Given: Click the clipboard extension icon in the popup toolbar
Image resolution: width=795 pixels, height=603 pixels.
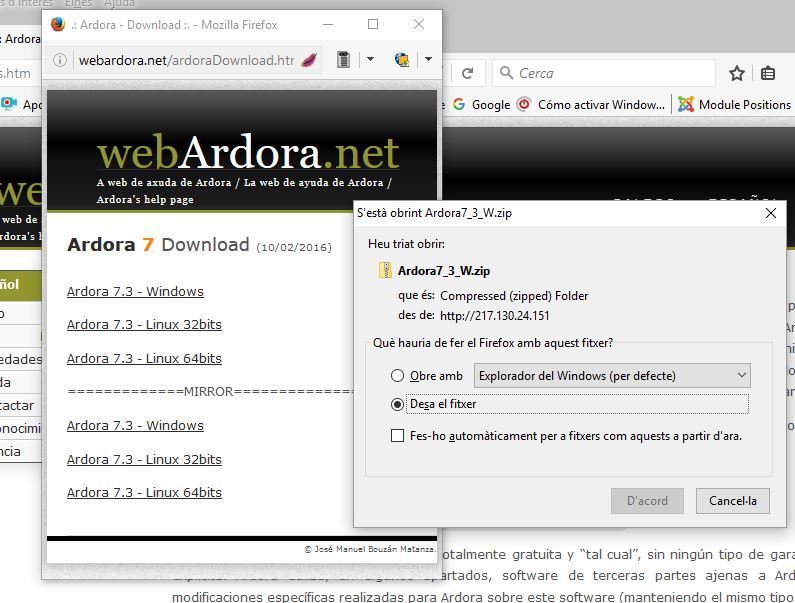Looking at the screenshot, I should point(343,60).
